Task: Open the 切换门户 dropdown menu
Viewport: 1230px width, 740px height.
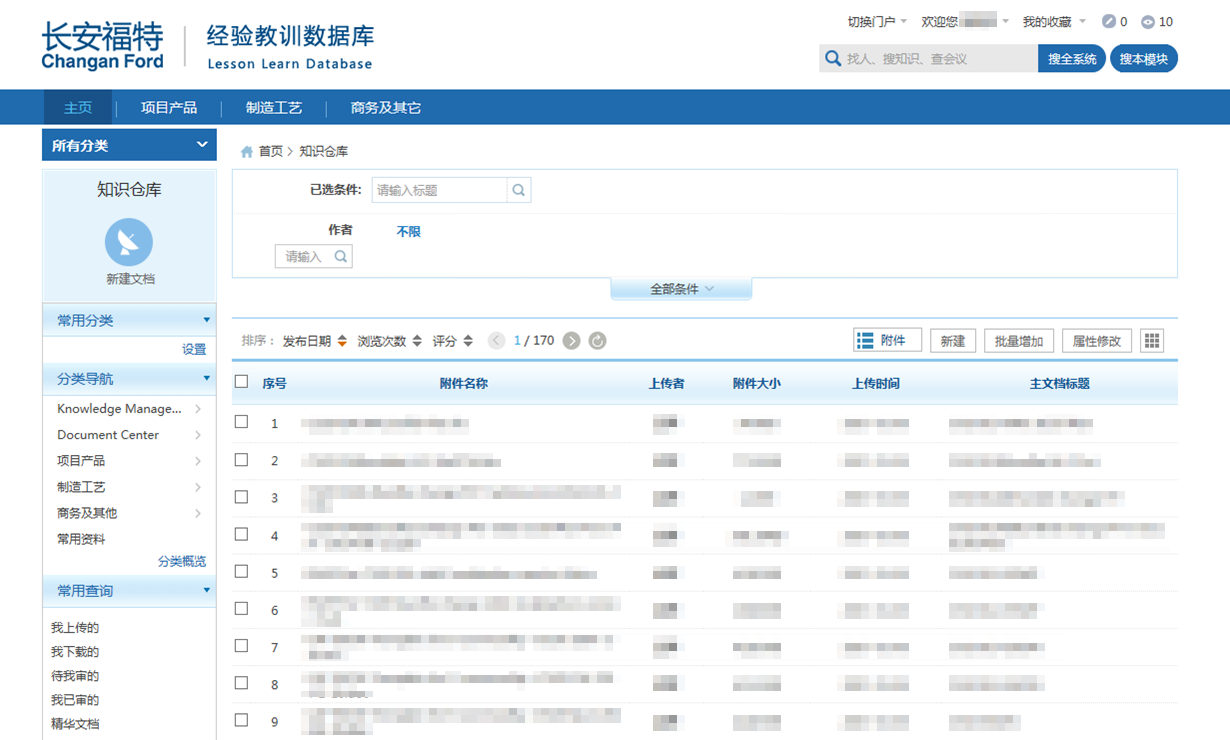Action: 877,22
